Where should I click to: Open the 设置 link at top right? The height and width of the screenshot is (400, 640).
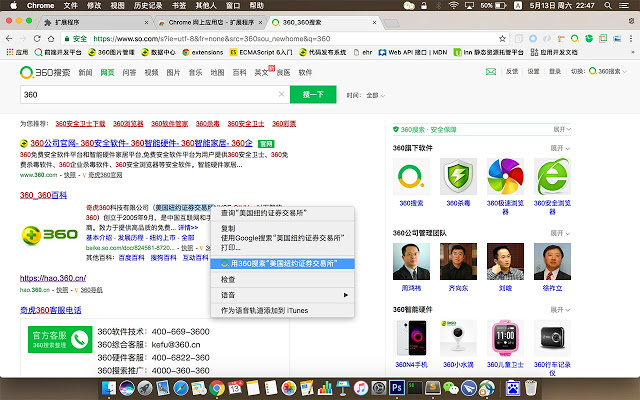click(533, 71)
